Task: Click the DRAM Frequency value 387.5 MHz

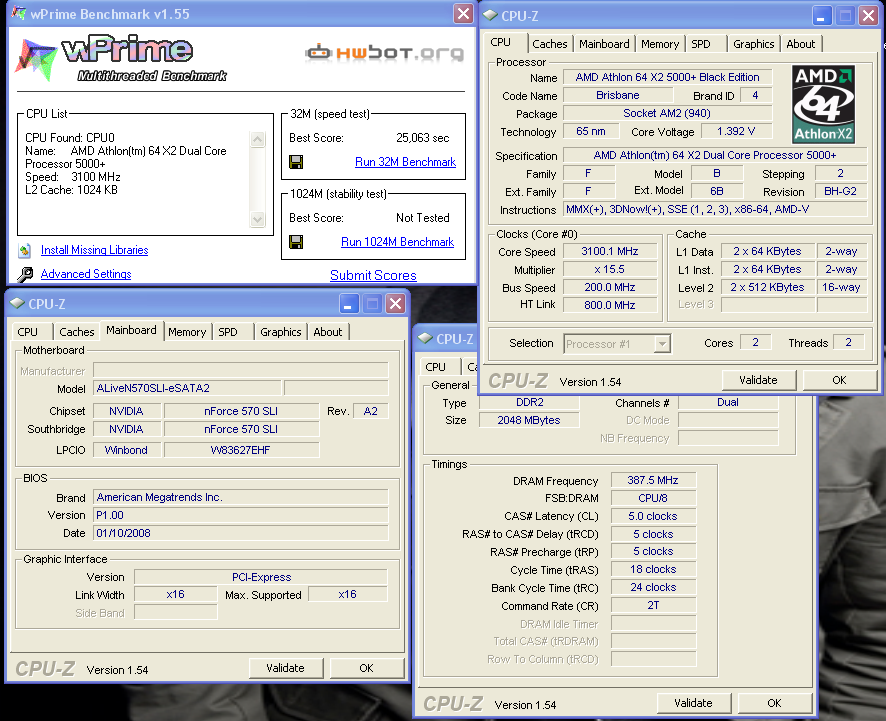Action: coord(653,480)
